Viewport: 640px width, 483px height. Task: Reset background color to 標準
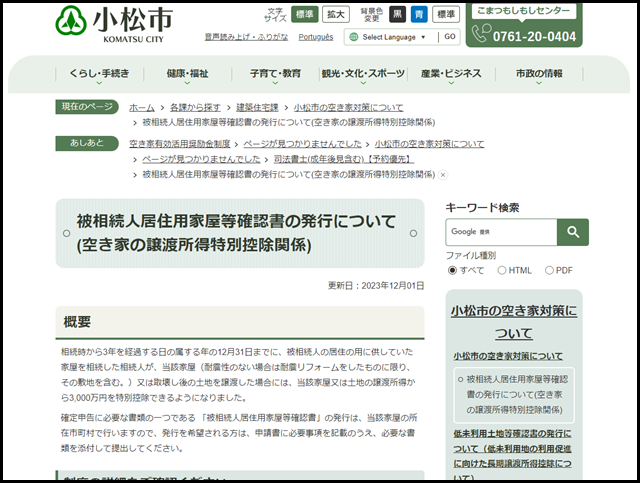click(446, 14)
